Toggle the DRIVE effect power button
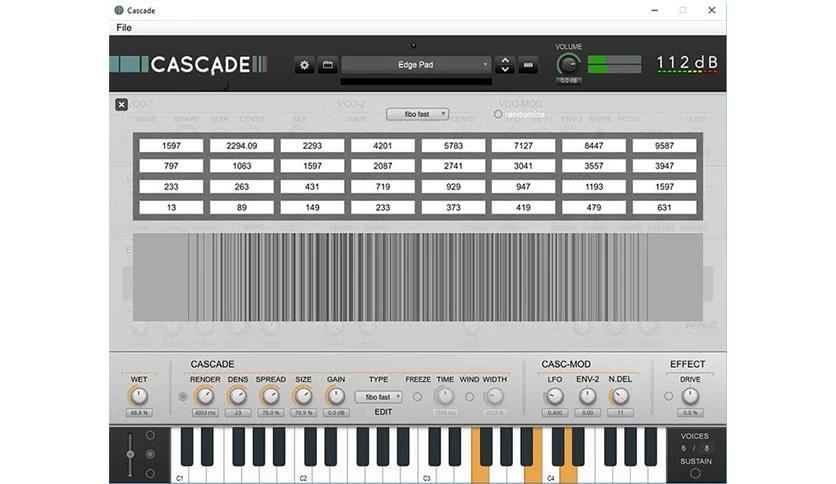The height and width of the screenshot is (484, 836). pos(669,396)
